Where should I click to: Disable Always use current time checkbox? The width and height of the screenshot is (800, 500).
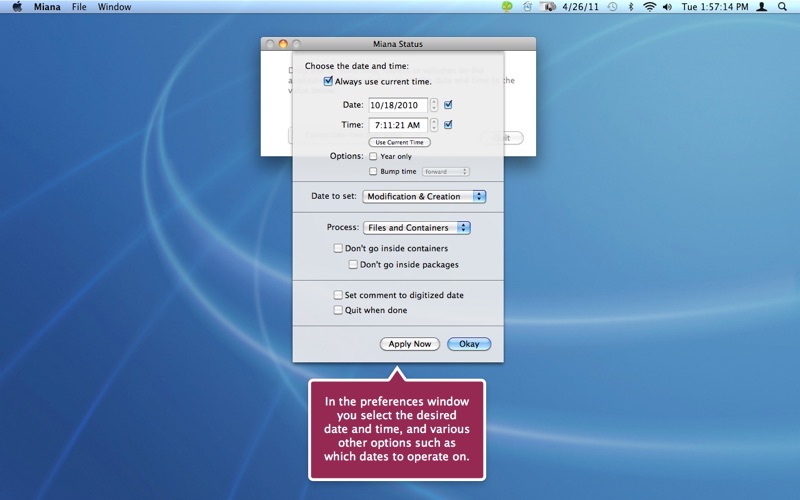point(328,81)
